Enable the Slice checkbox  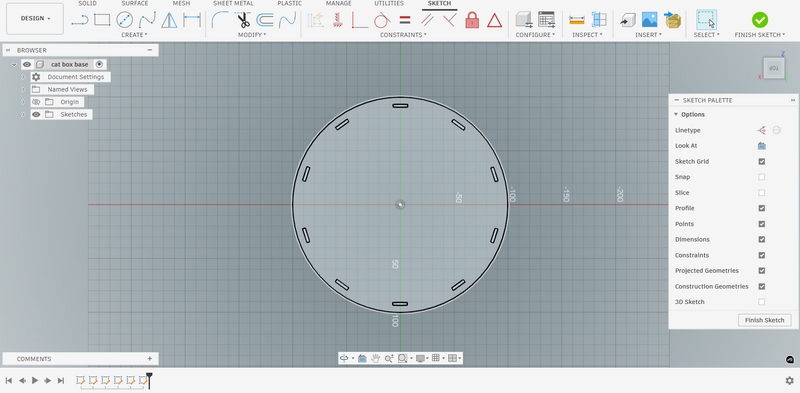762,192
